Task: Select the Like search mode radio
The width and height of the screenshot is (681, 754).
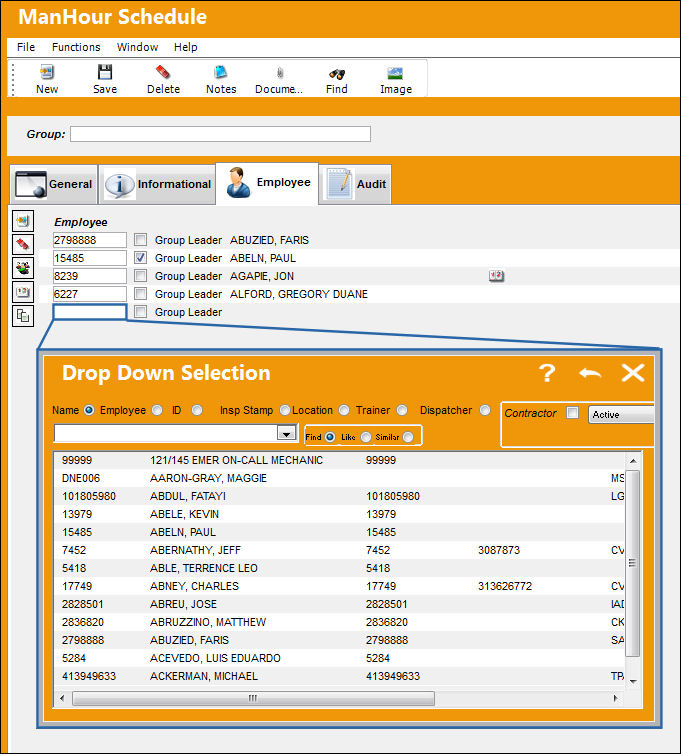Action: [x=366, y=437]
